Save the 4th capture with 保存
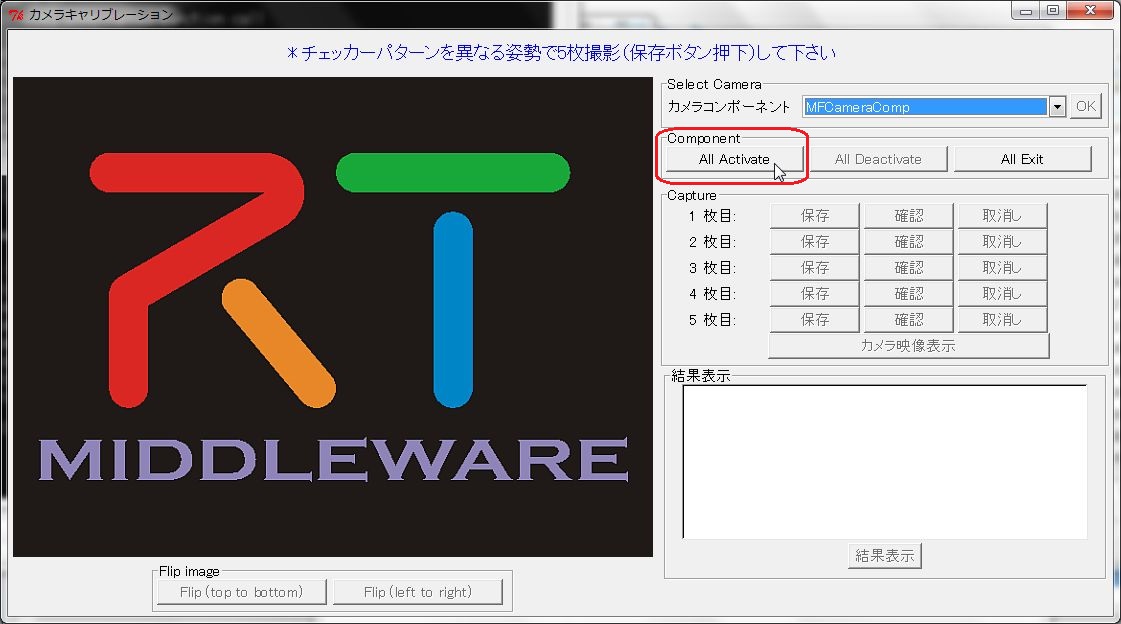The width and height of the screenshot is (1121, 624). pyautogui.click(x=814, y=293)
